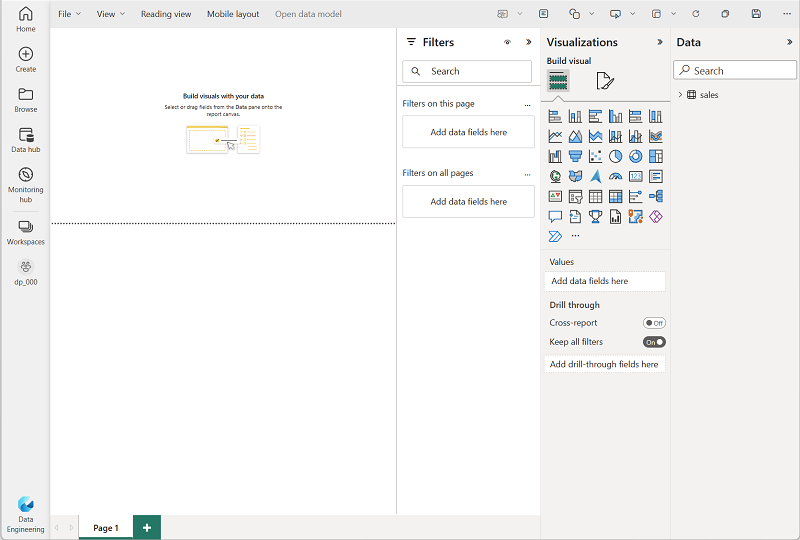Viewport: 800px width, 540px height.
Task: Open the File menu
Action: click(x=69, y=14)
